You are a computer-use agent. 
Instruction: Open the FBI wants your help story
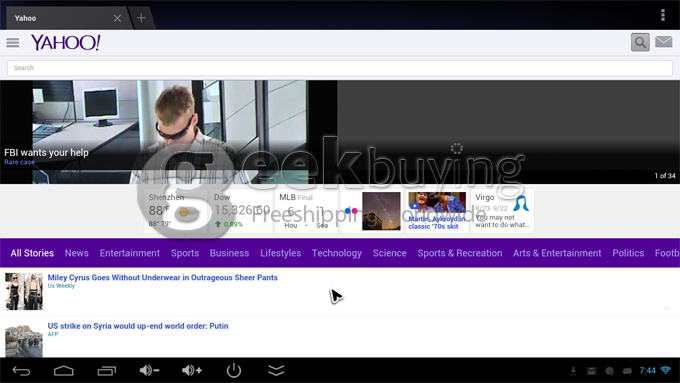point(46,153)
